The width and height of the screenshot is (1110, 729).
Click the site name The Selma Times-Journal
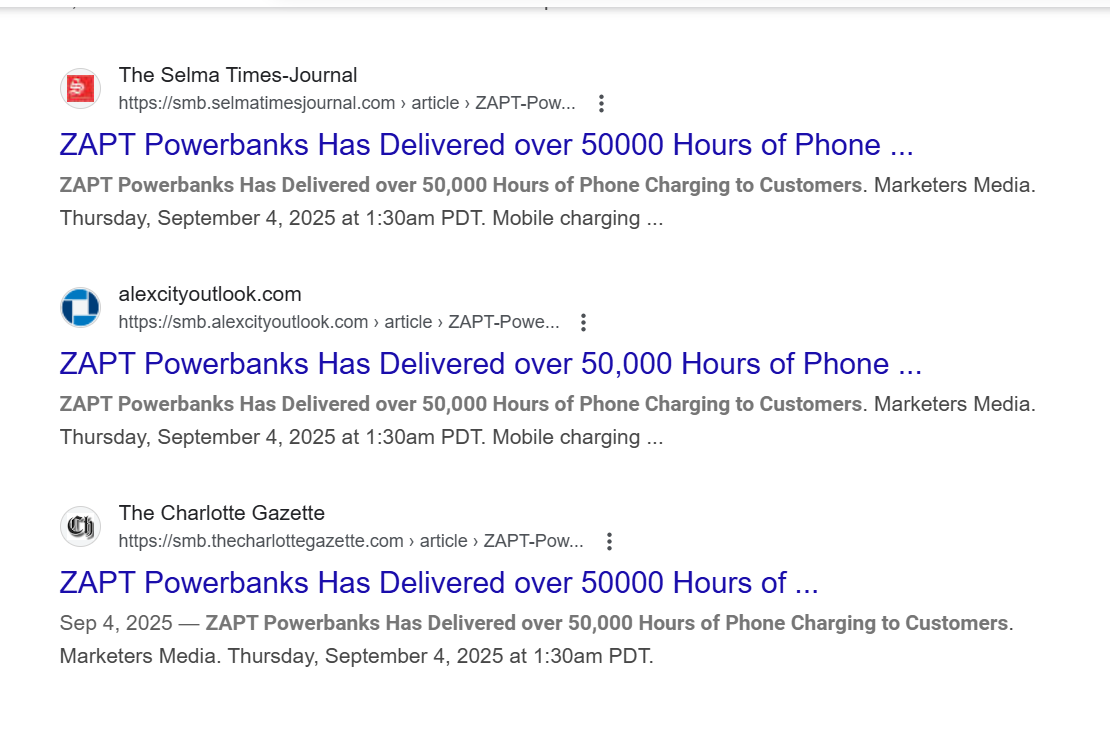[x=238, y=75]
